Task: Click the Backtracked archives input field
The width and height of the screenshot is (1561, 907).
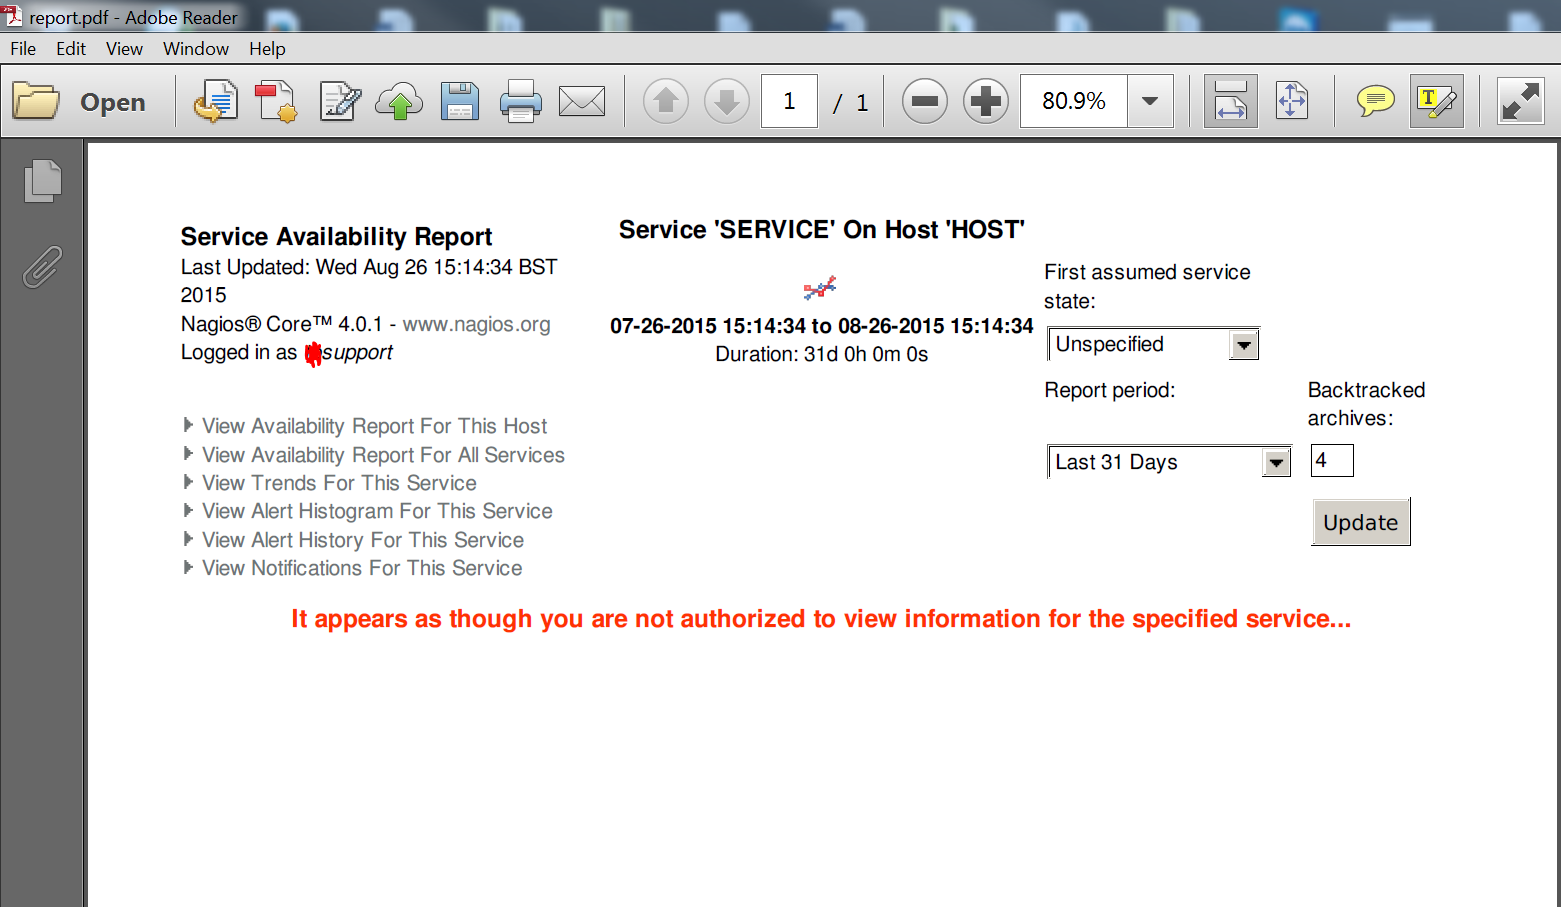Action: click(x=1331, y=461)
